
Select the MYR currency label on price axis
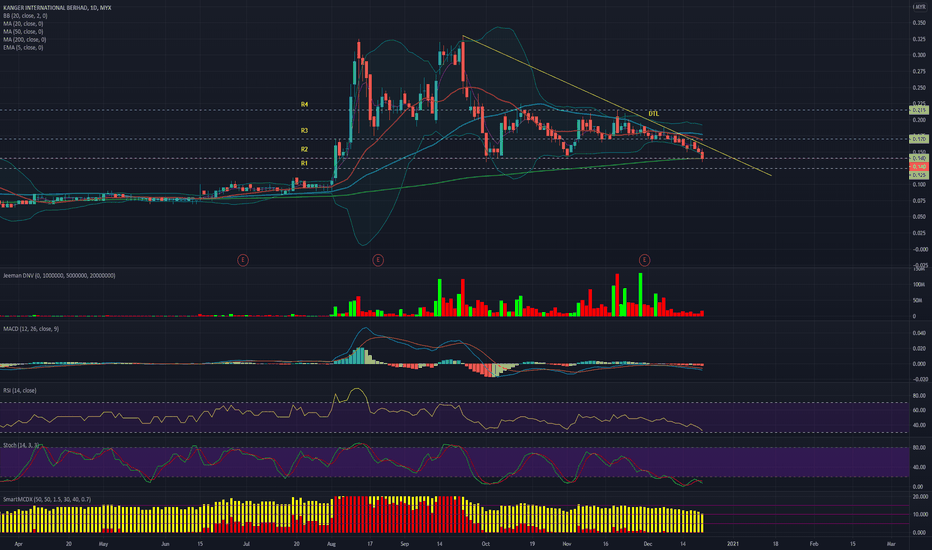(x=920, y=7)
